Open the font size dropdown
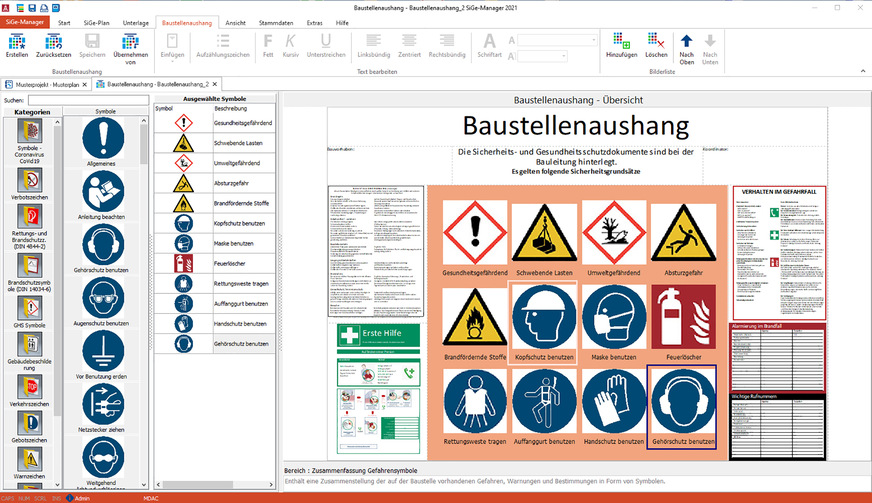 [563, 56]
